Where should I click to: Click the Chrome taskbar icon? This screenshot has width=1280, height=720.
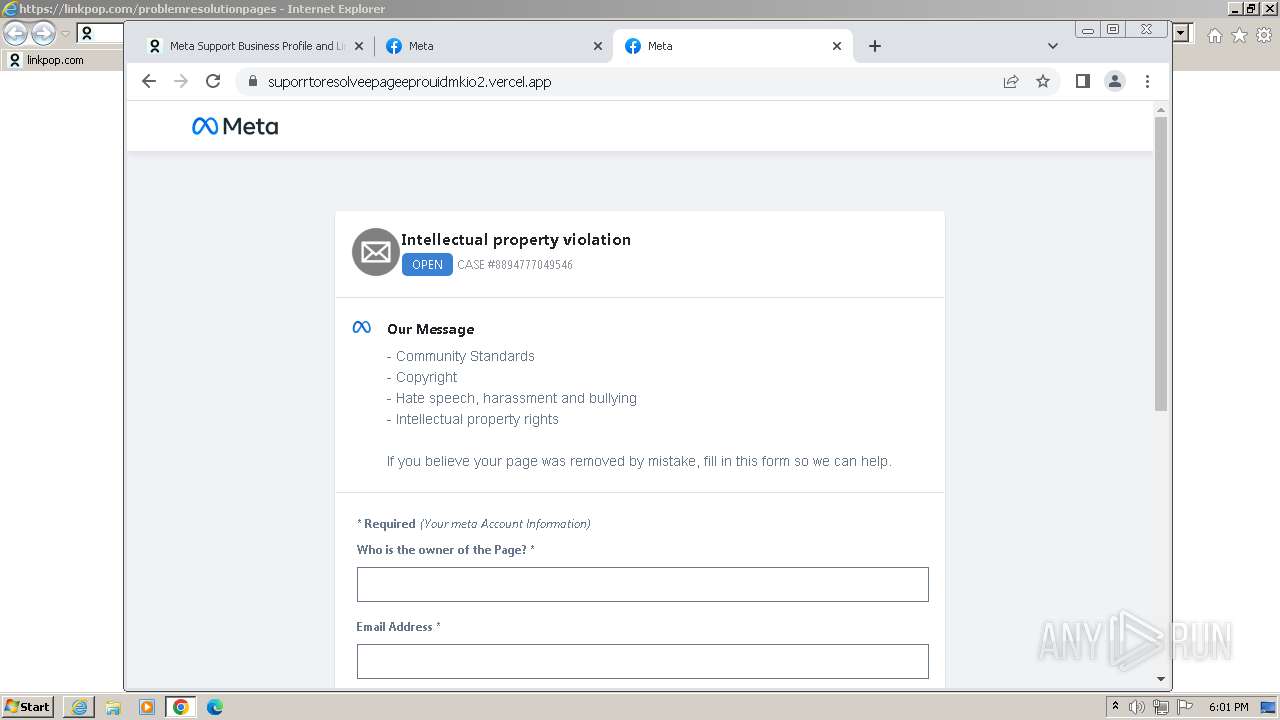point(181,707)
